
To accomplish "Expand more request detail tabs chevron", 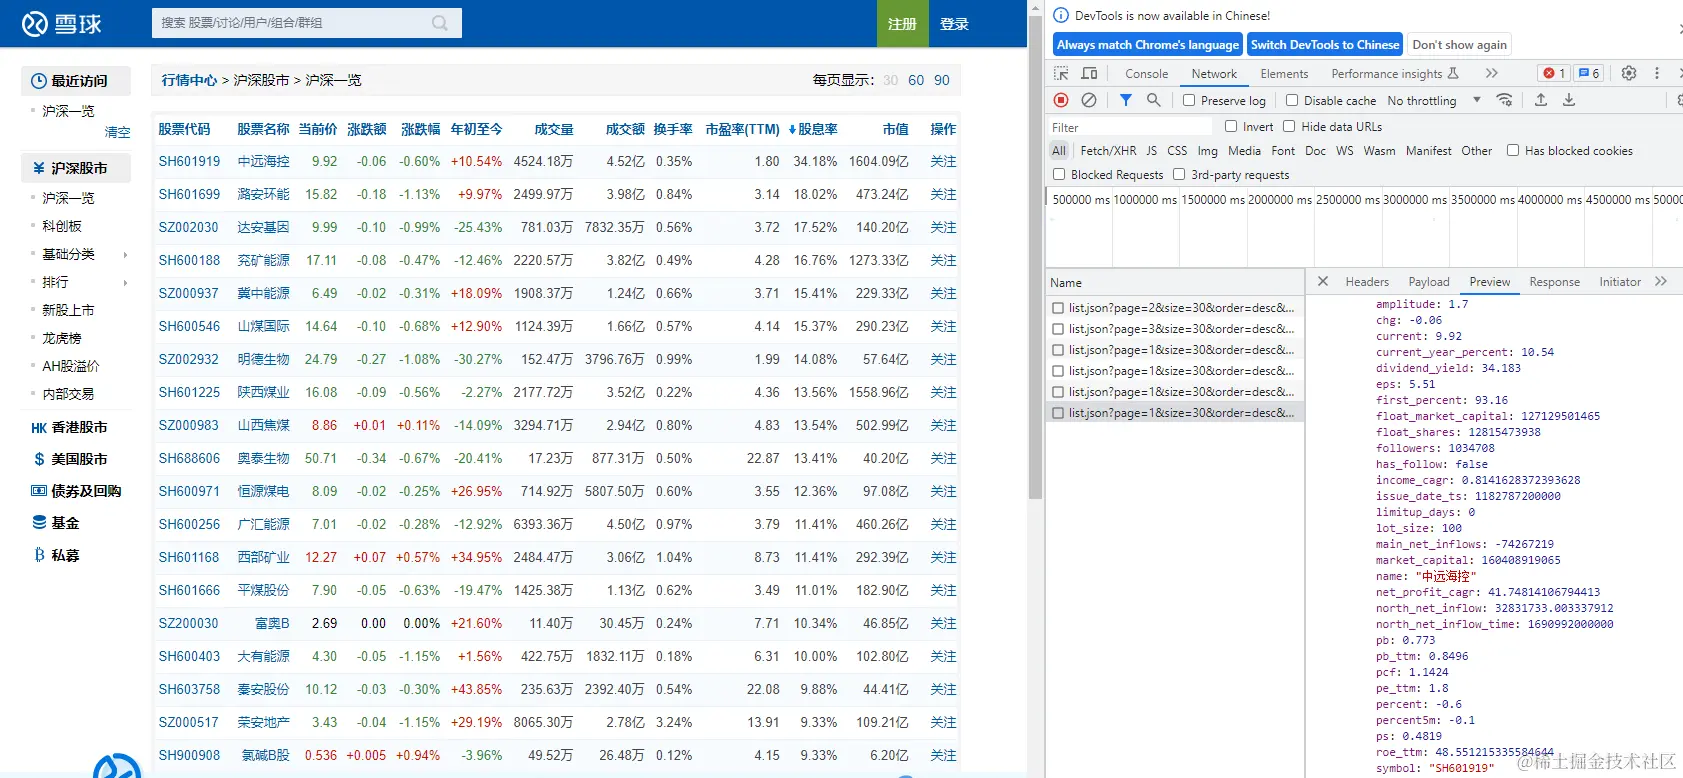I will tap(1661, 282).
